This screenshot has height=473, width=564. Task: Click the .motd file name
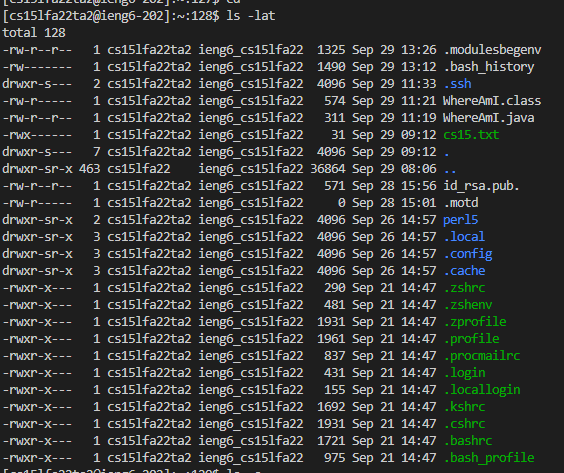tap(461, 203)
